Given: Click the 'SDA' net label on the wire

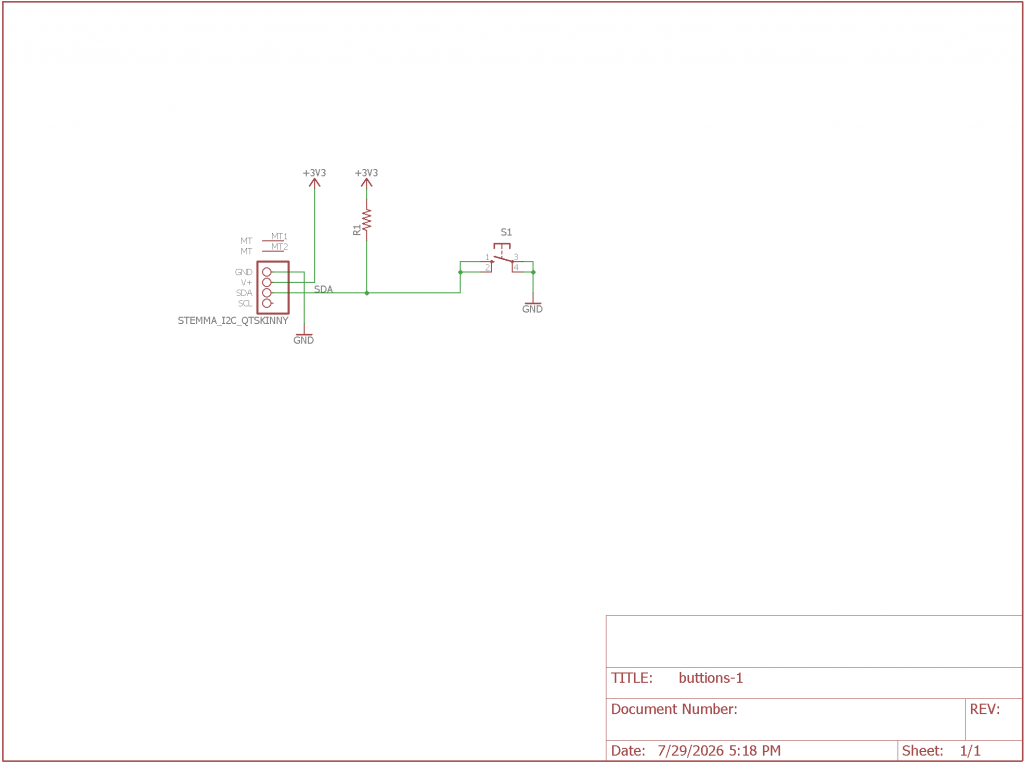Looking at the screenshot, I should [x=324, y=289].
